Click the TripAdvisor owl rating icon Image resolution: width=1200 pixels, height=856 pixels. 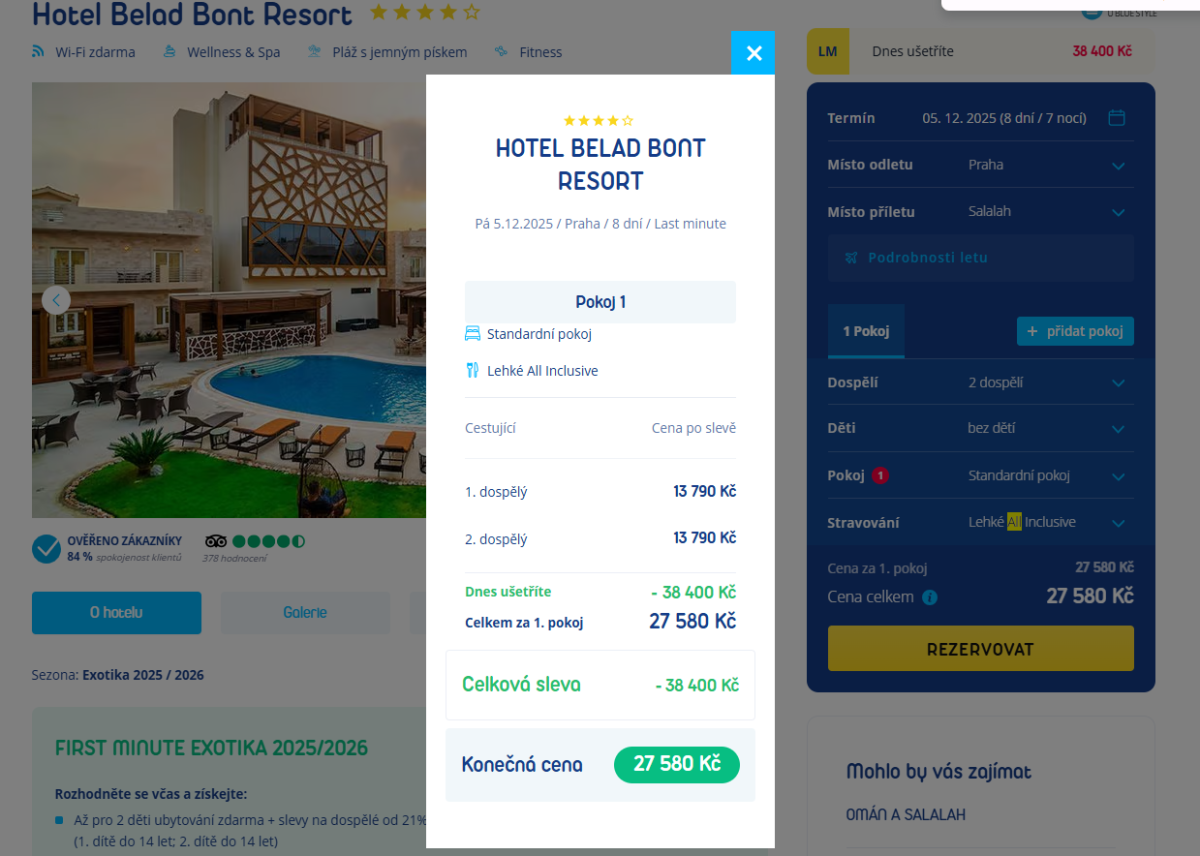tap(216, 541)
